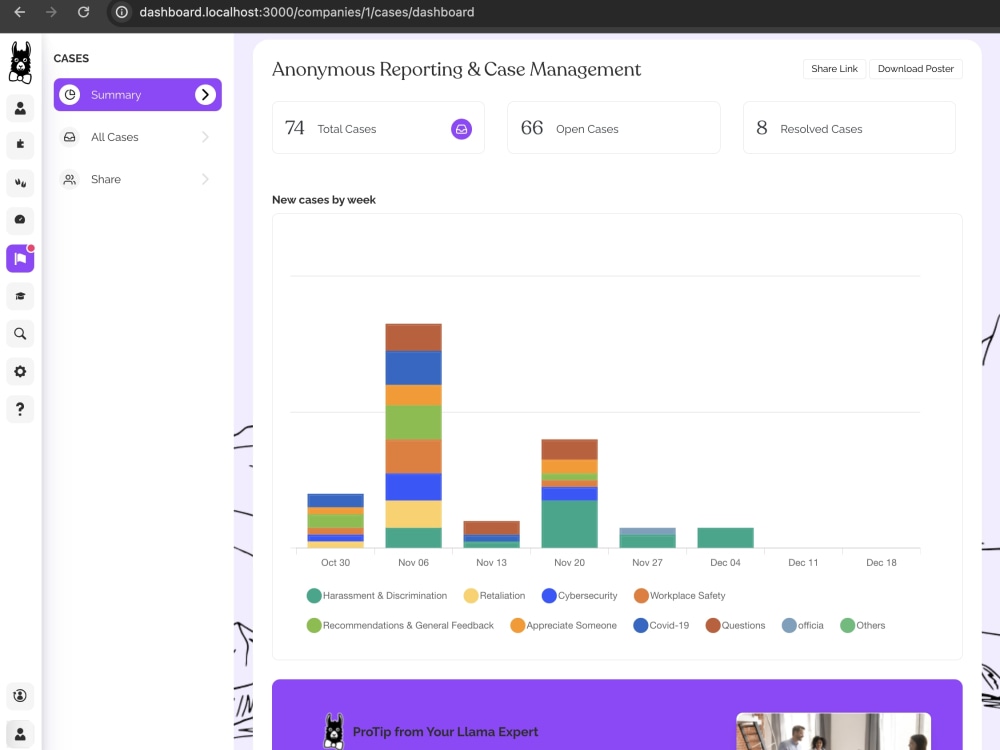Click the purple inbox icon on Total Cases
The width and height of the screenshot is (1000, 750).
(461, 129)
